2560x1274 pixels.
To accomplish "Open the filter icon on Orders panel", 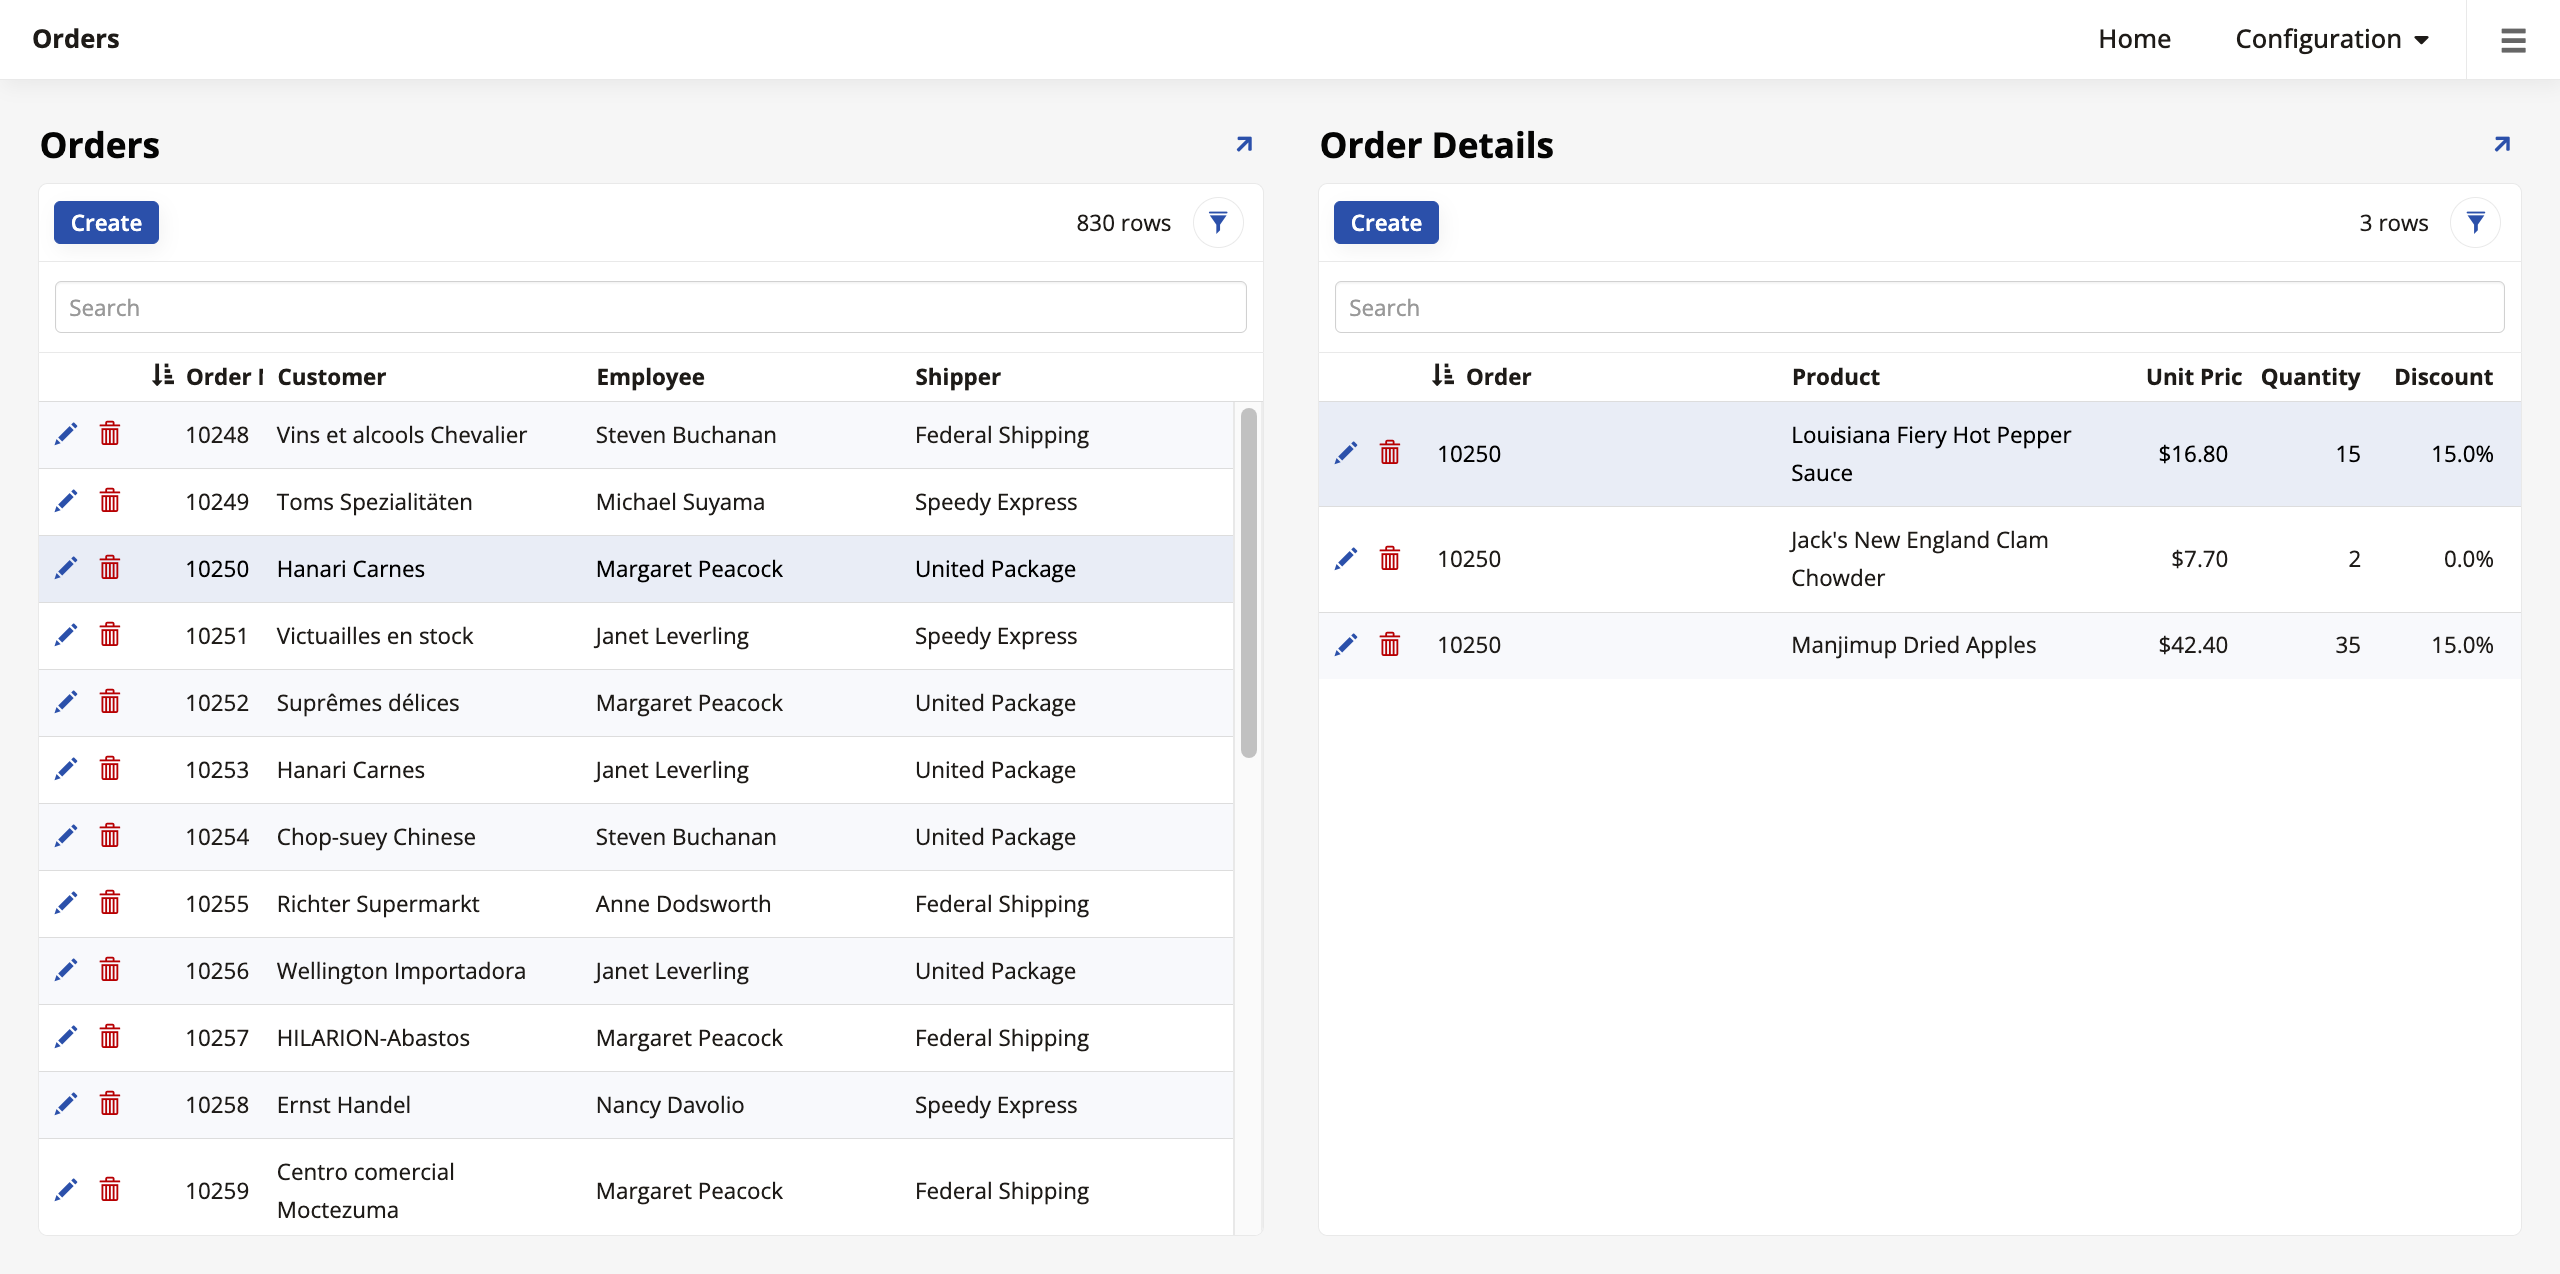I will pyautogui.click(x=1217, y=222).
